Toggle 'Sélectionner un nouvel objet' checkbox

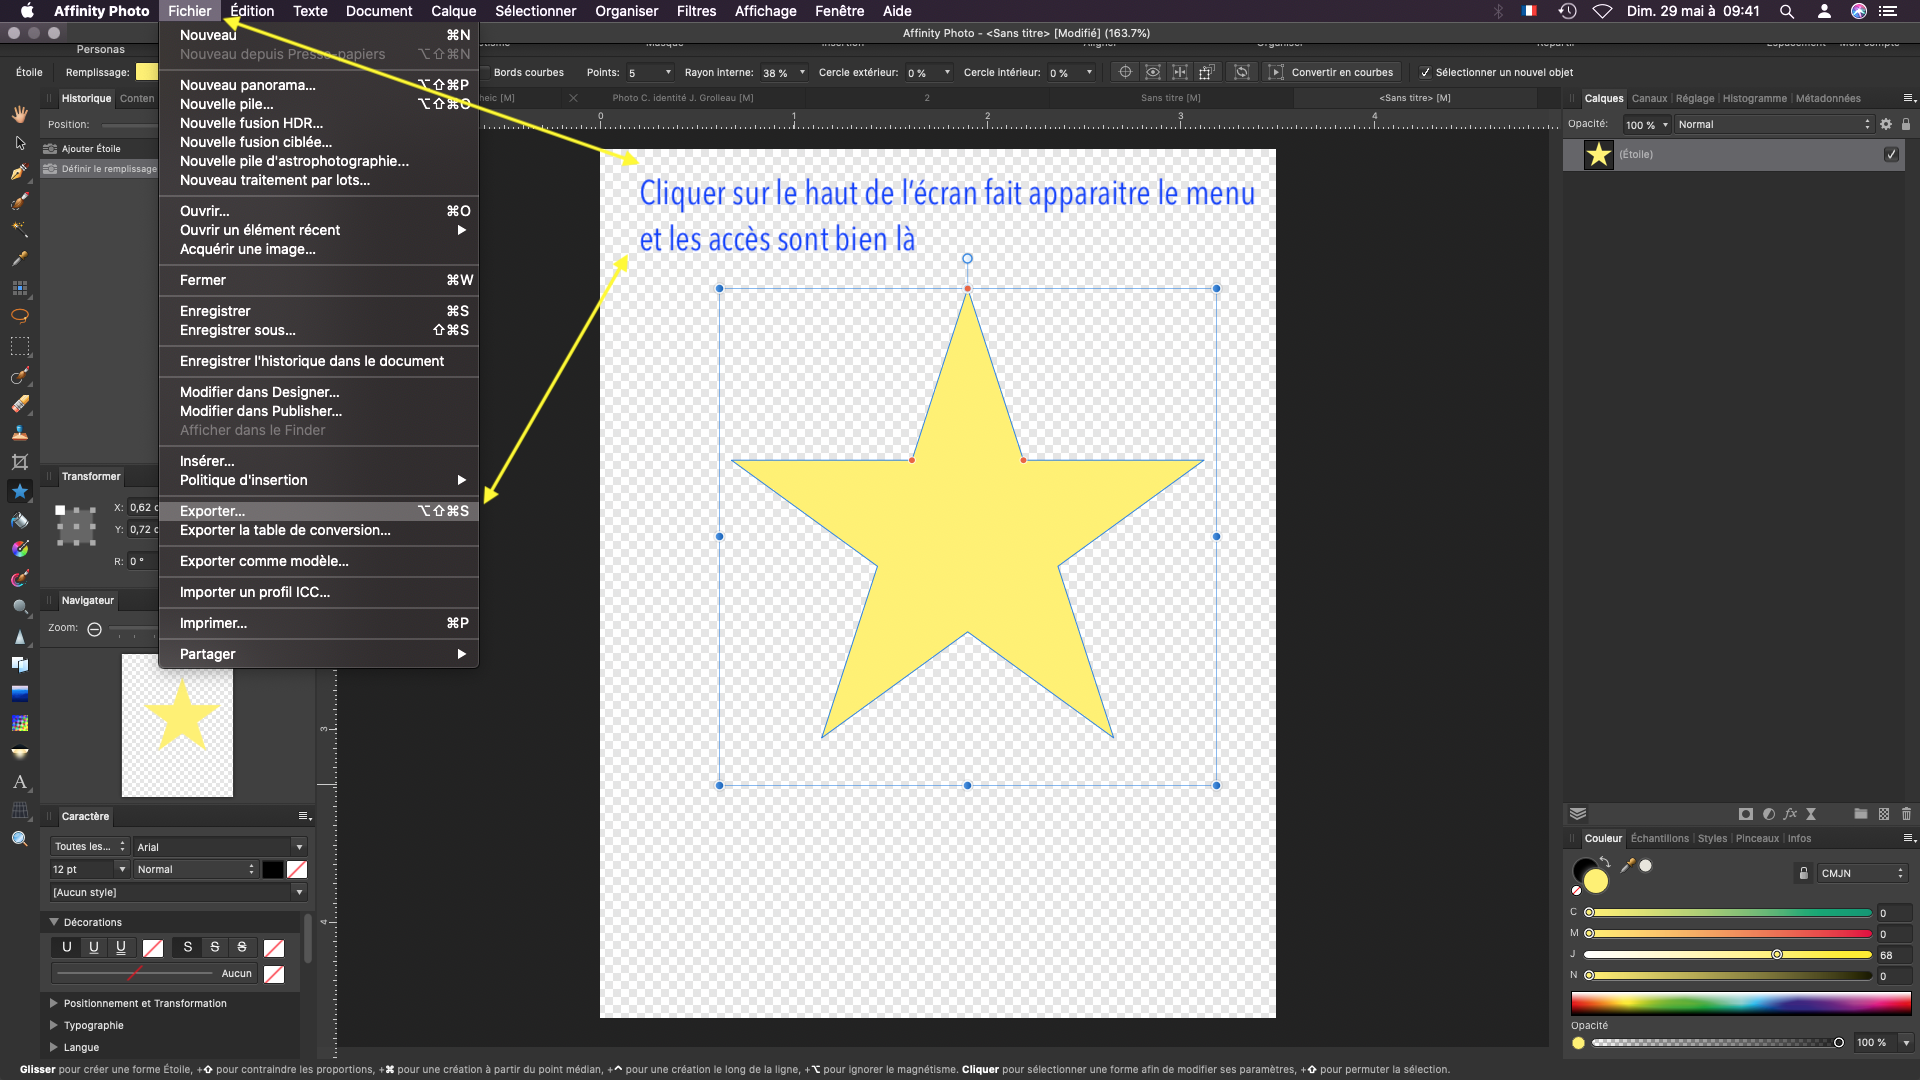coord(1425,72)
